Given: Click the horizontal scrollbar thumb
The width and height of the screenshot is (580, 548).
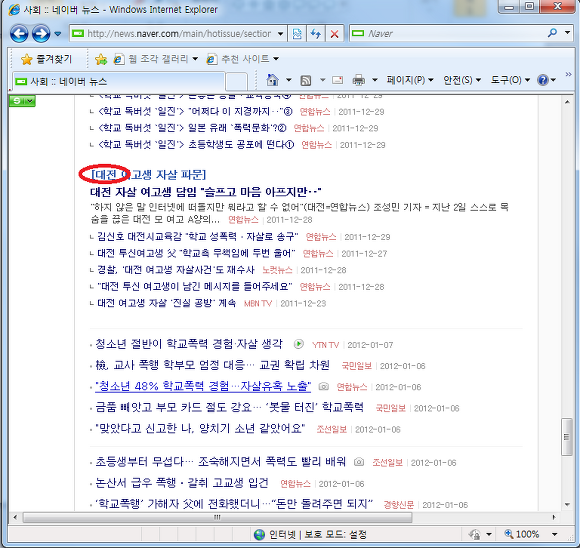Looking at the screenshot, I should point(218,517).
